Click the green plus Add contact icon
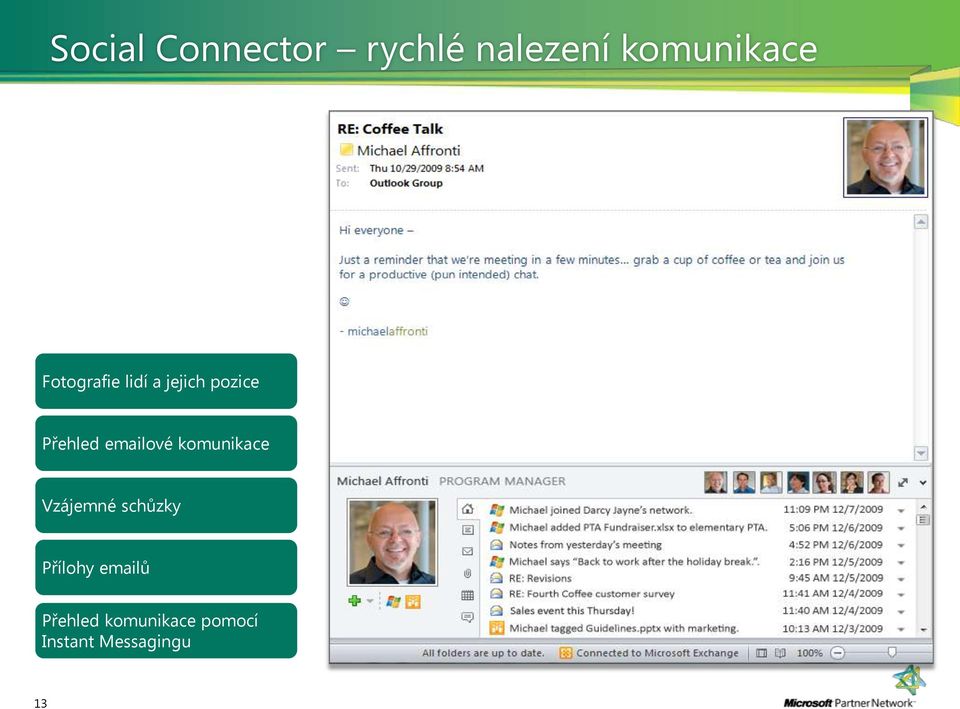The width and height of the screenshot is (960, 709). [x=354, y=601]
